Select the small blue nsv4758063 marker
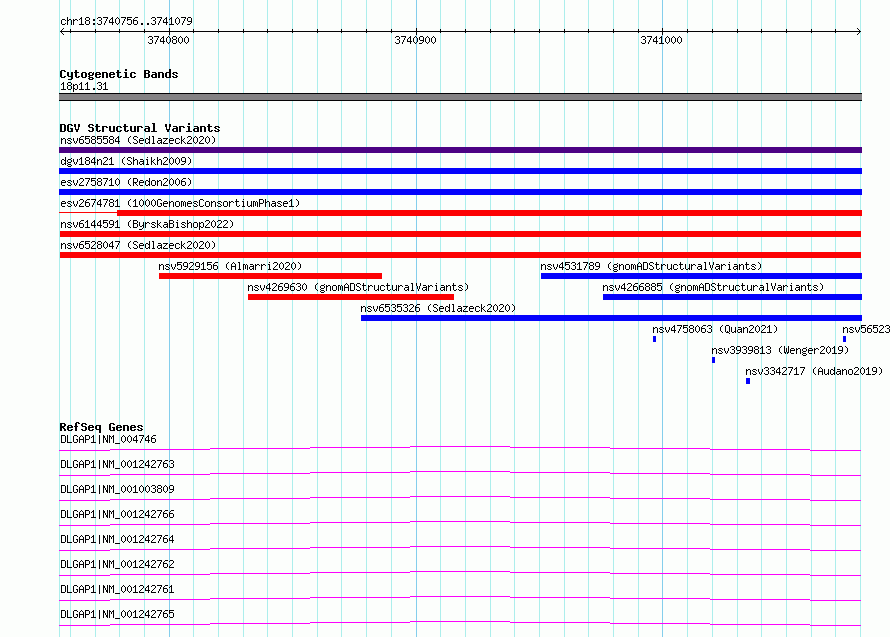The height and width of the screenshot is (637, 890). 654,339
